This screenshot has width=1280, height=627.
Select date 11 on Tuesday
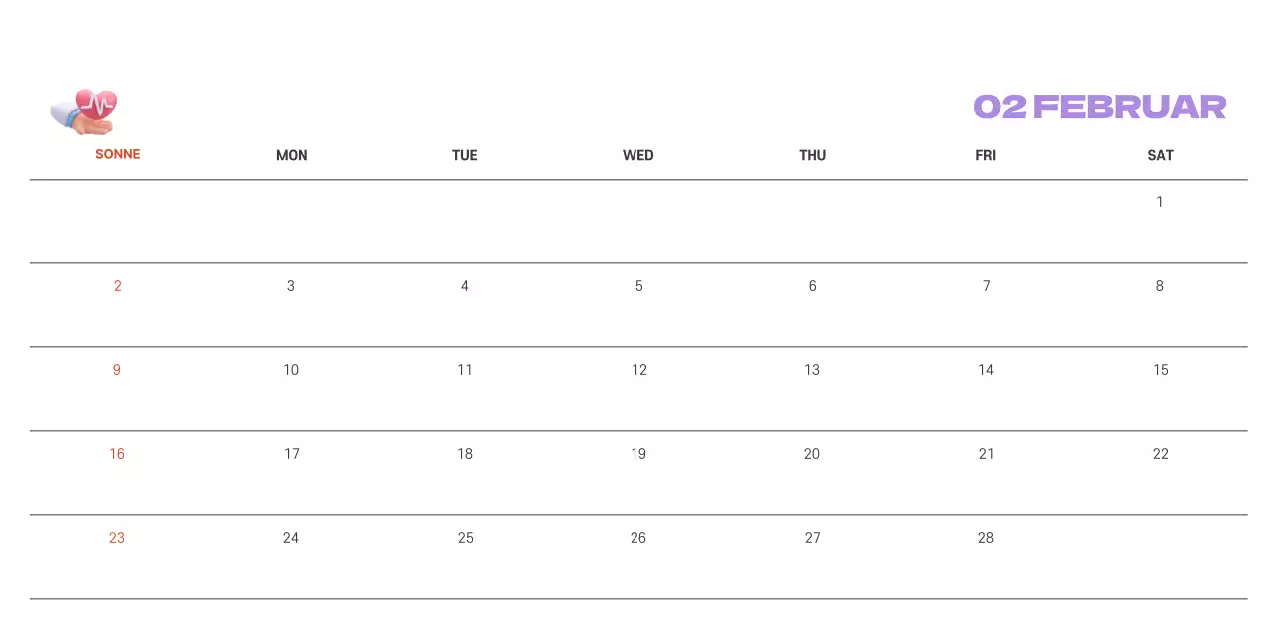[465, 370]
